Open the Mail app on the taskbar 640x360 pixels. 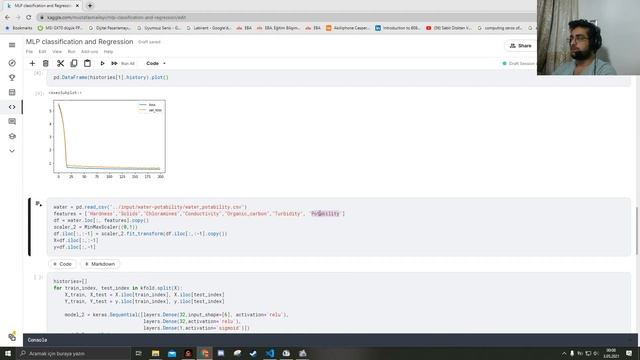click(172, 353)
